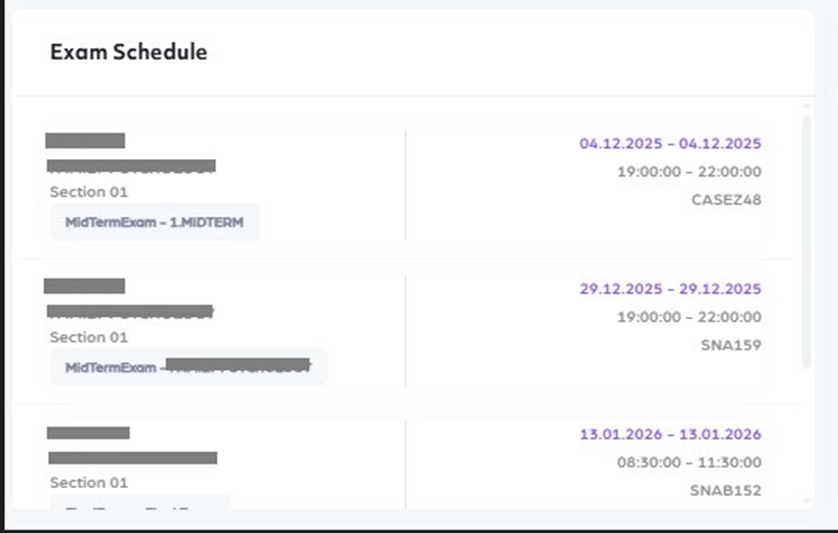Click the vertical scrollbar of the exam list

[x=807, y=240]
